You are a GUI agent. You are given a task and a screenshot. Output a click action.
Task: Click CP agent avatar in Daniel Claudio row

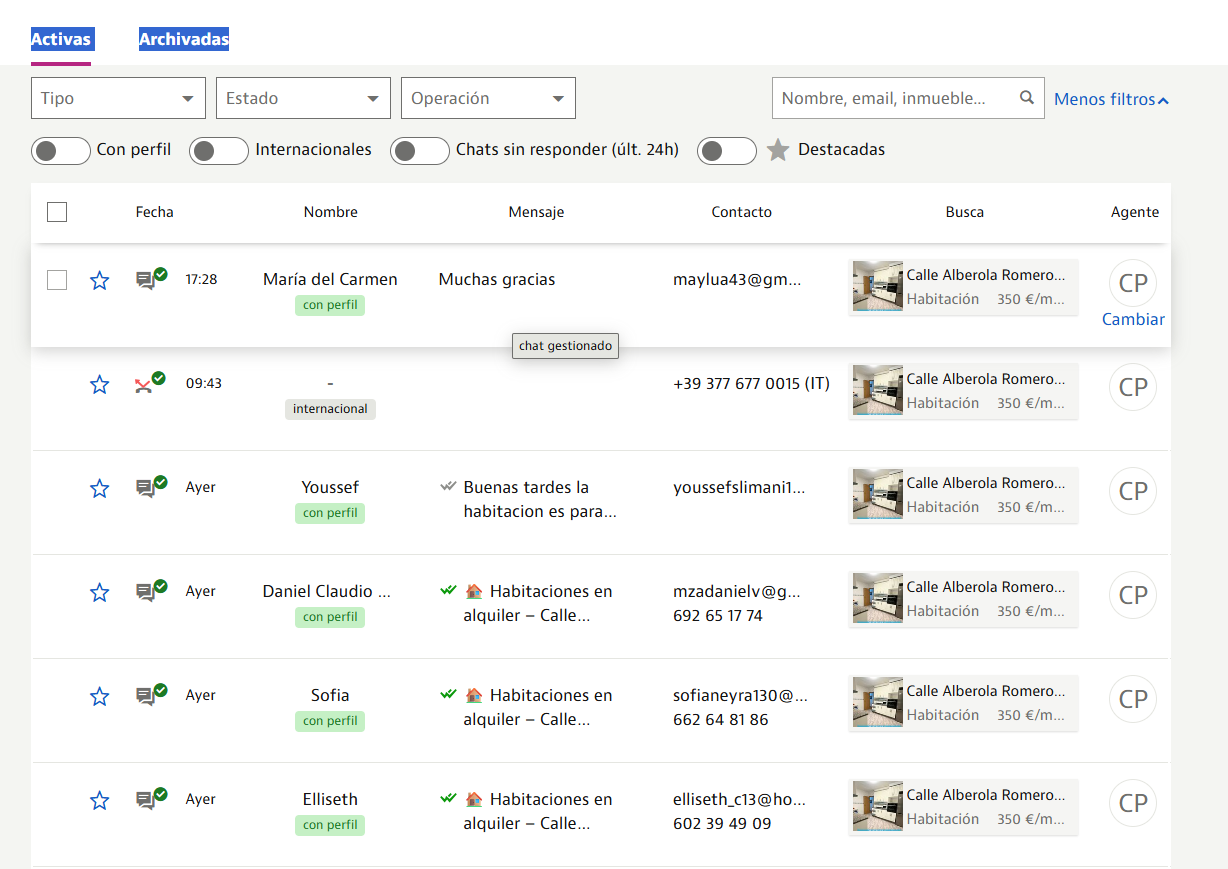click(1133, 595)
